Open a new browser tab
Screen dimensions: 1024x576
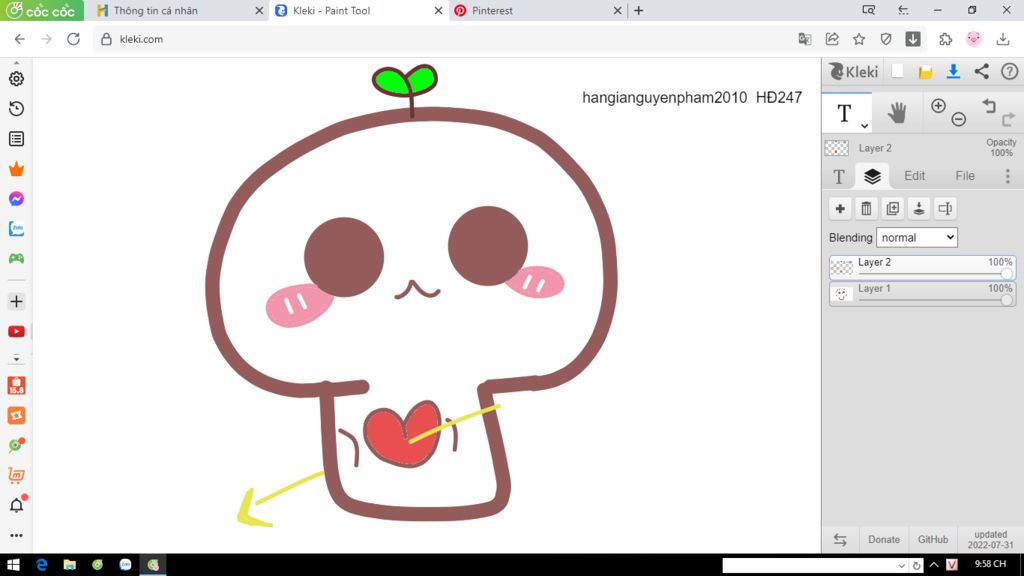pyautogui.click(x=639, y=10)
